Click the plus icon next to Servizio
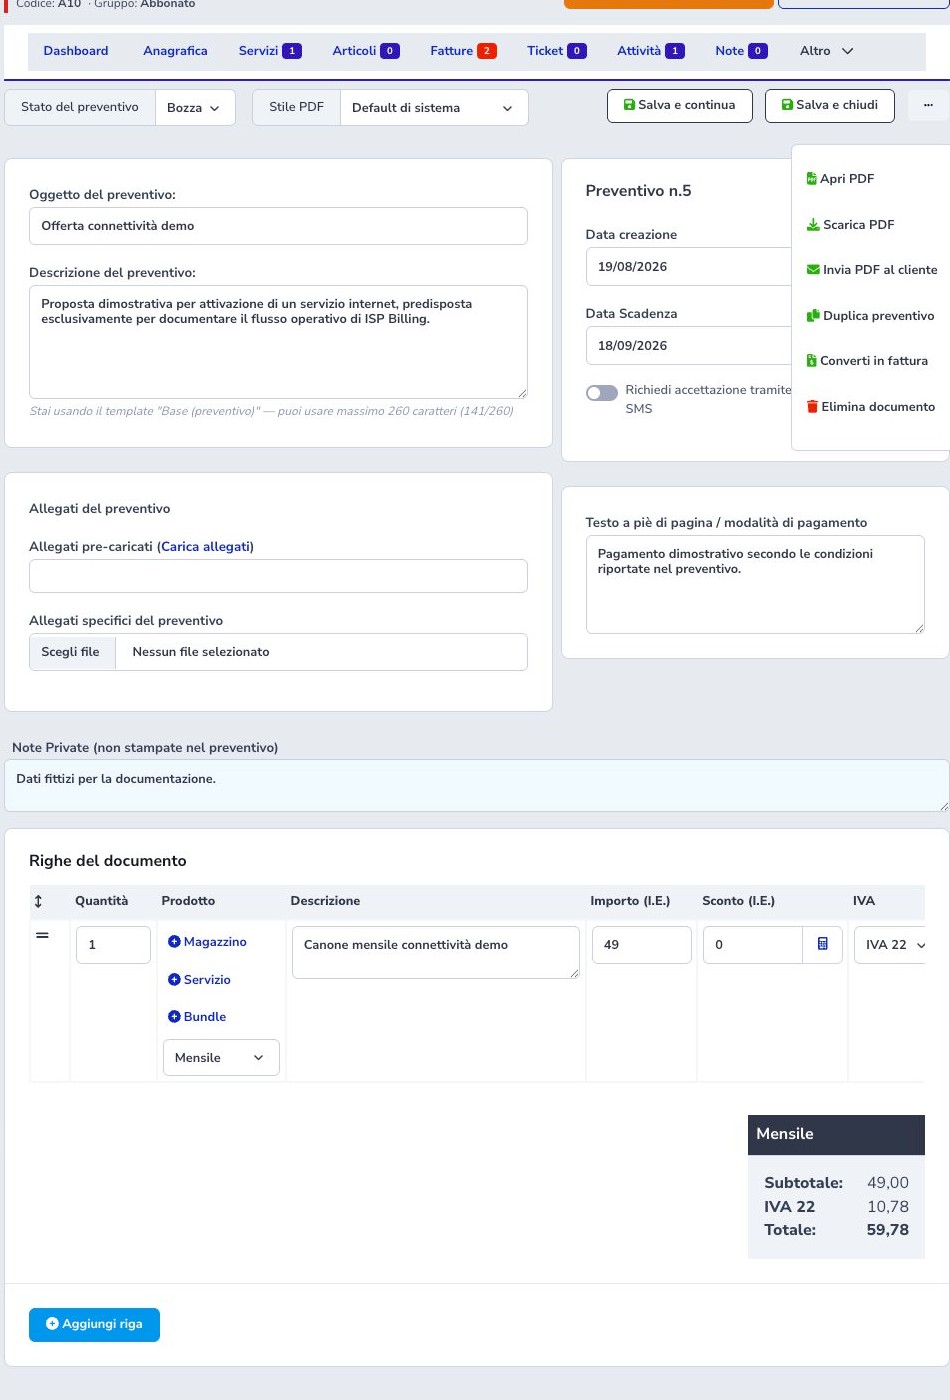 tap(174, 980)
